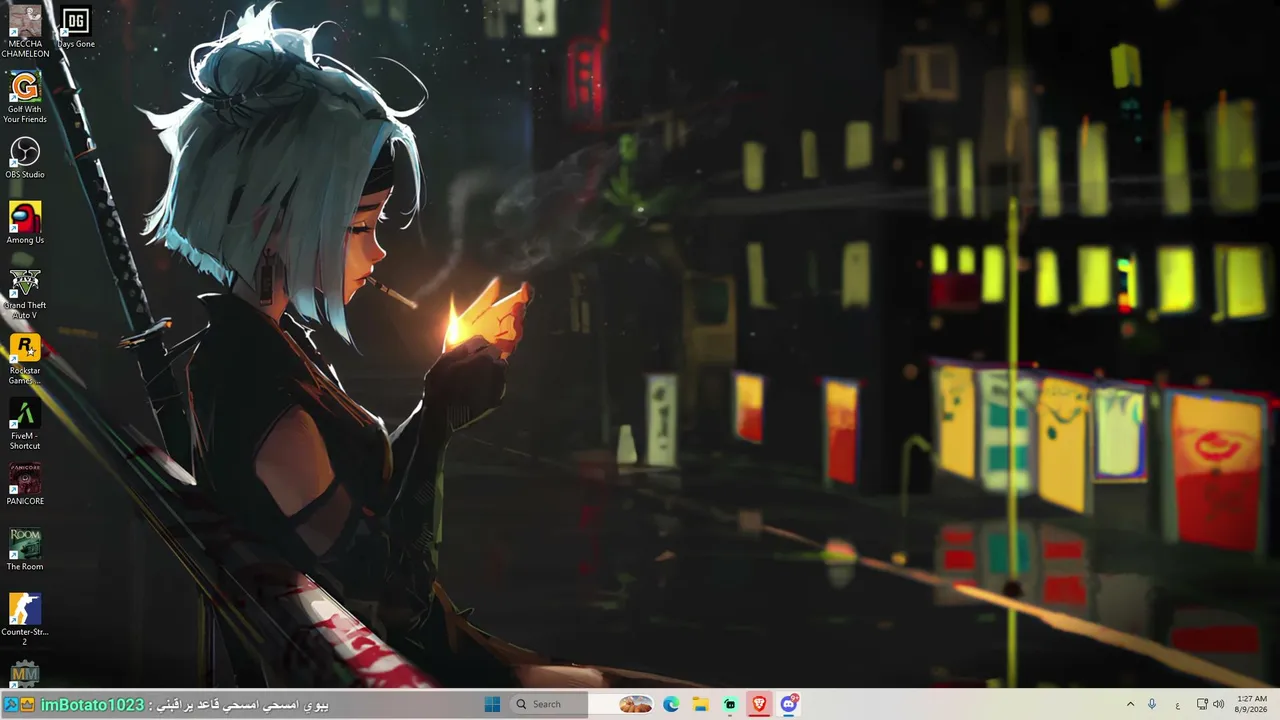This screenshot has height=720, width=1280.
Task: Select the FiveM shortcut icon
Action: pos(25,424)
